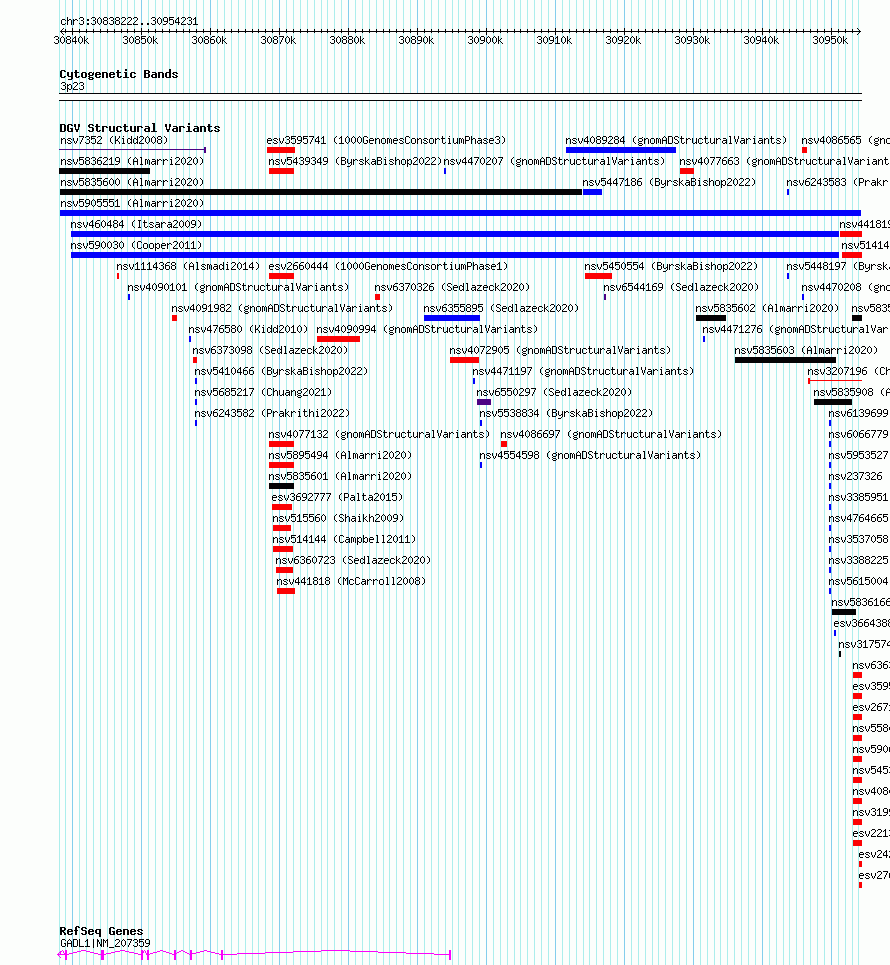
Task: Click nsv4090101 (gnomADStructuralVariants) label
Action: click(238, 287)
